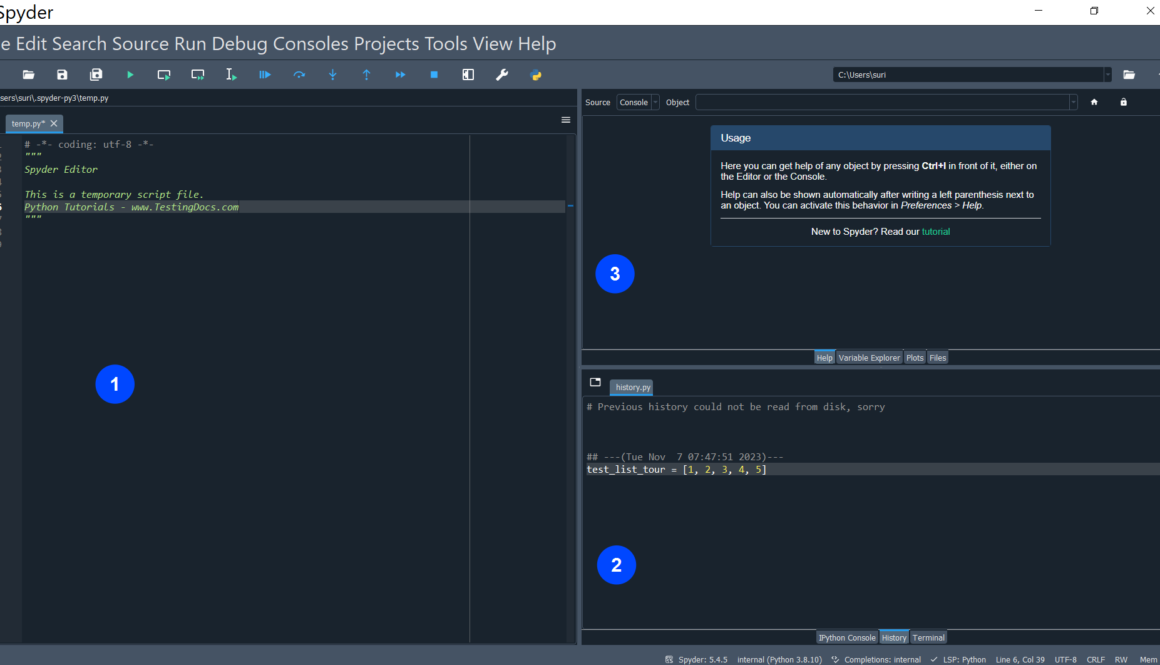Click the Step into function icon
1160x665 pixels.
click(x=333, y=75)
